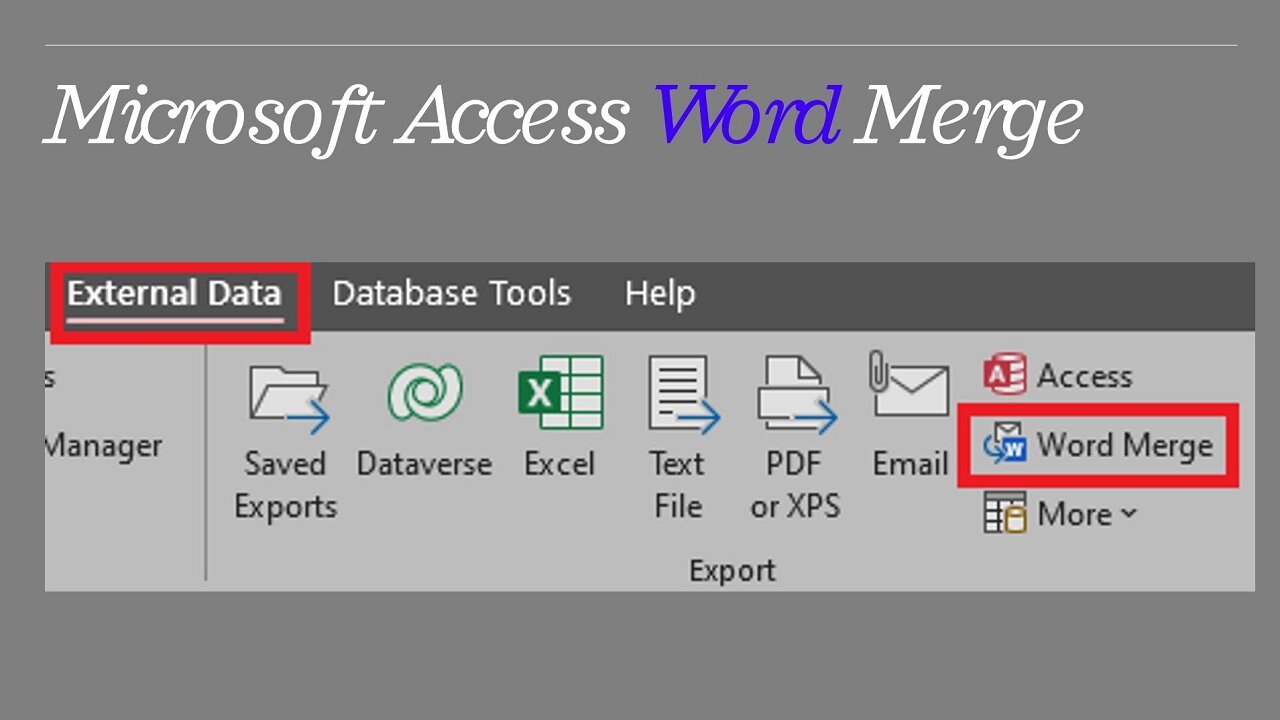Click the Email export envelope icon
The width and height of the screenshot is (1280, 720).
click(x=908, y=385)
